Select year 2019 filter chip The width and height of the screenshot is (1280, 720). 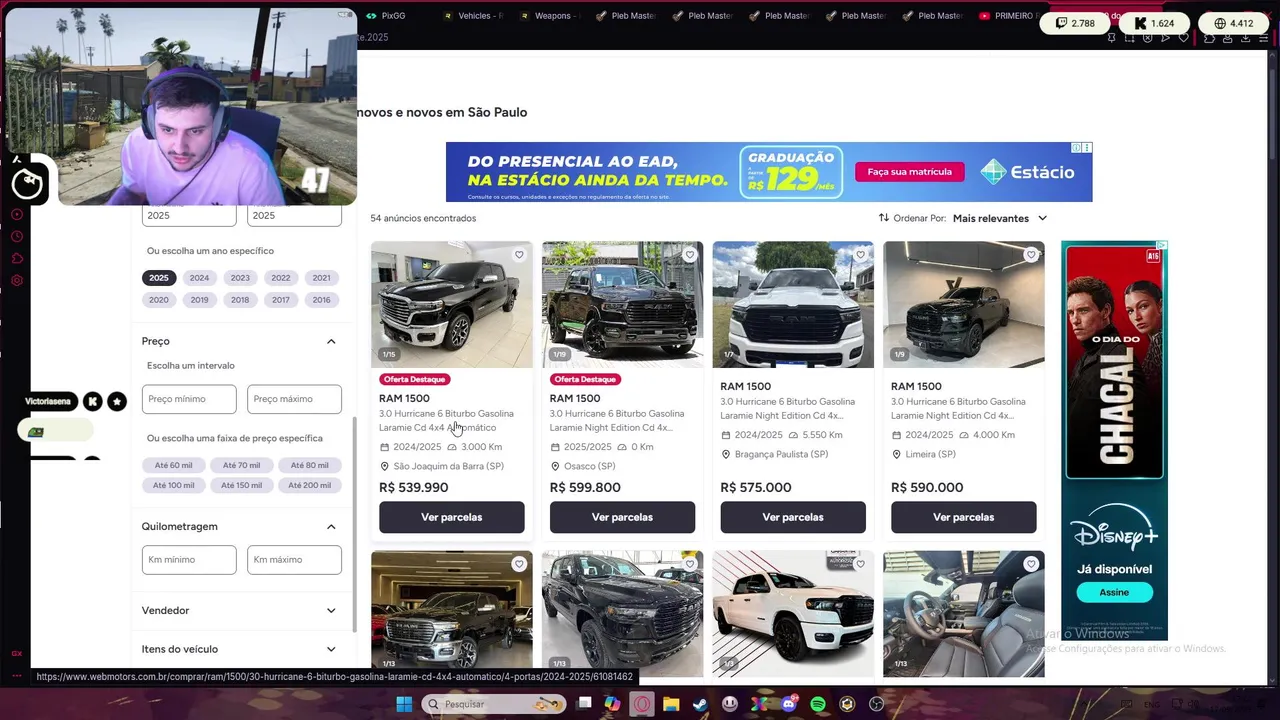pyautogui.click(x=199, y=300)
